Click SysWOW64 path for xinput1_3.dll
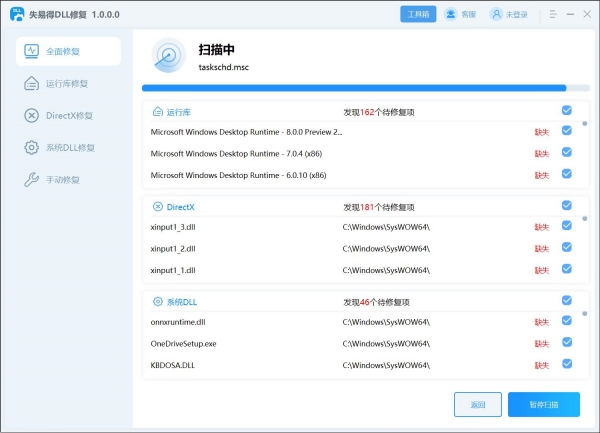The width and height of the screenshot is (600, 433). click(386, 227)
